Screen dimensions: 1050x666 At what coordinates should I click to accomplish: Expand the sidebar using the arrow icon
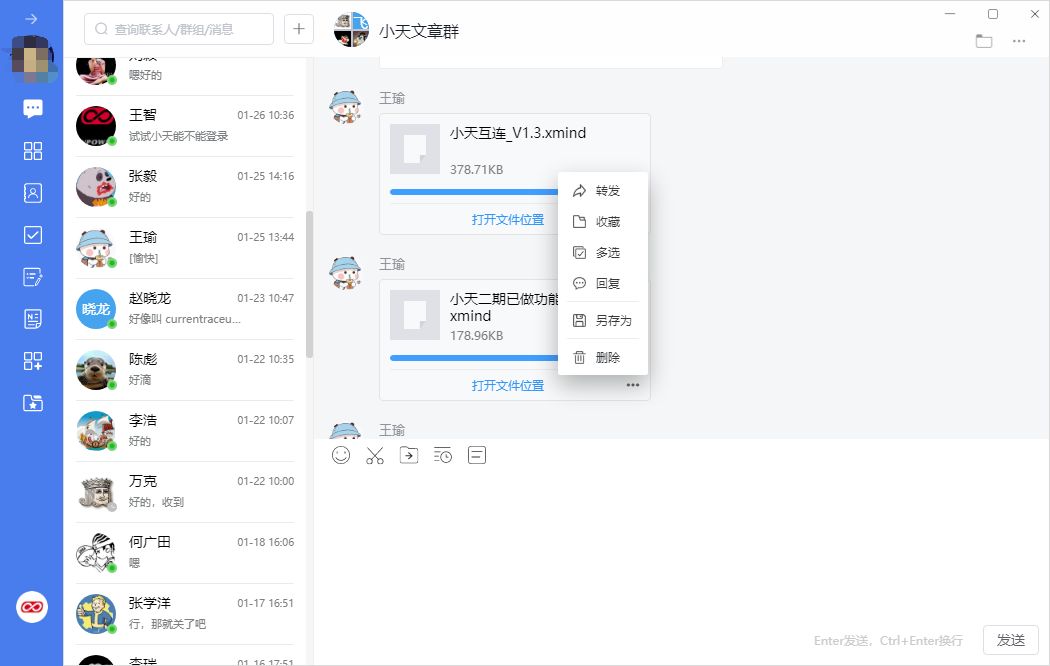click(x=32, y=19)
